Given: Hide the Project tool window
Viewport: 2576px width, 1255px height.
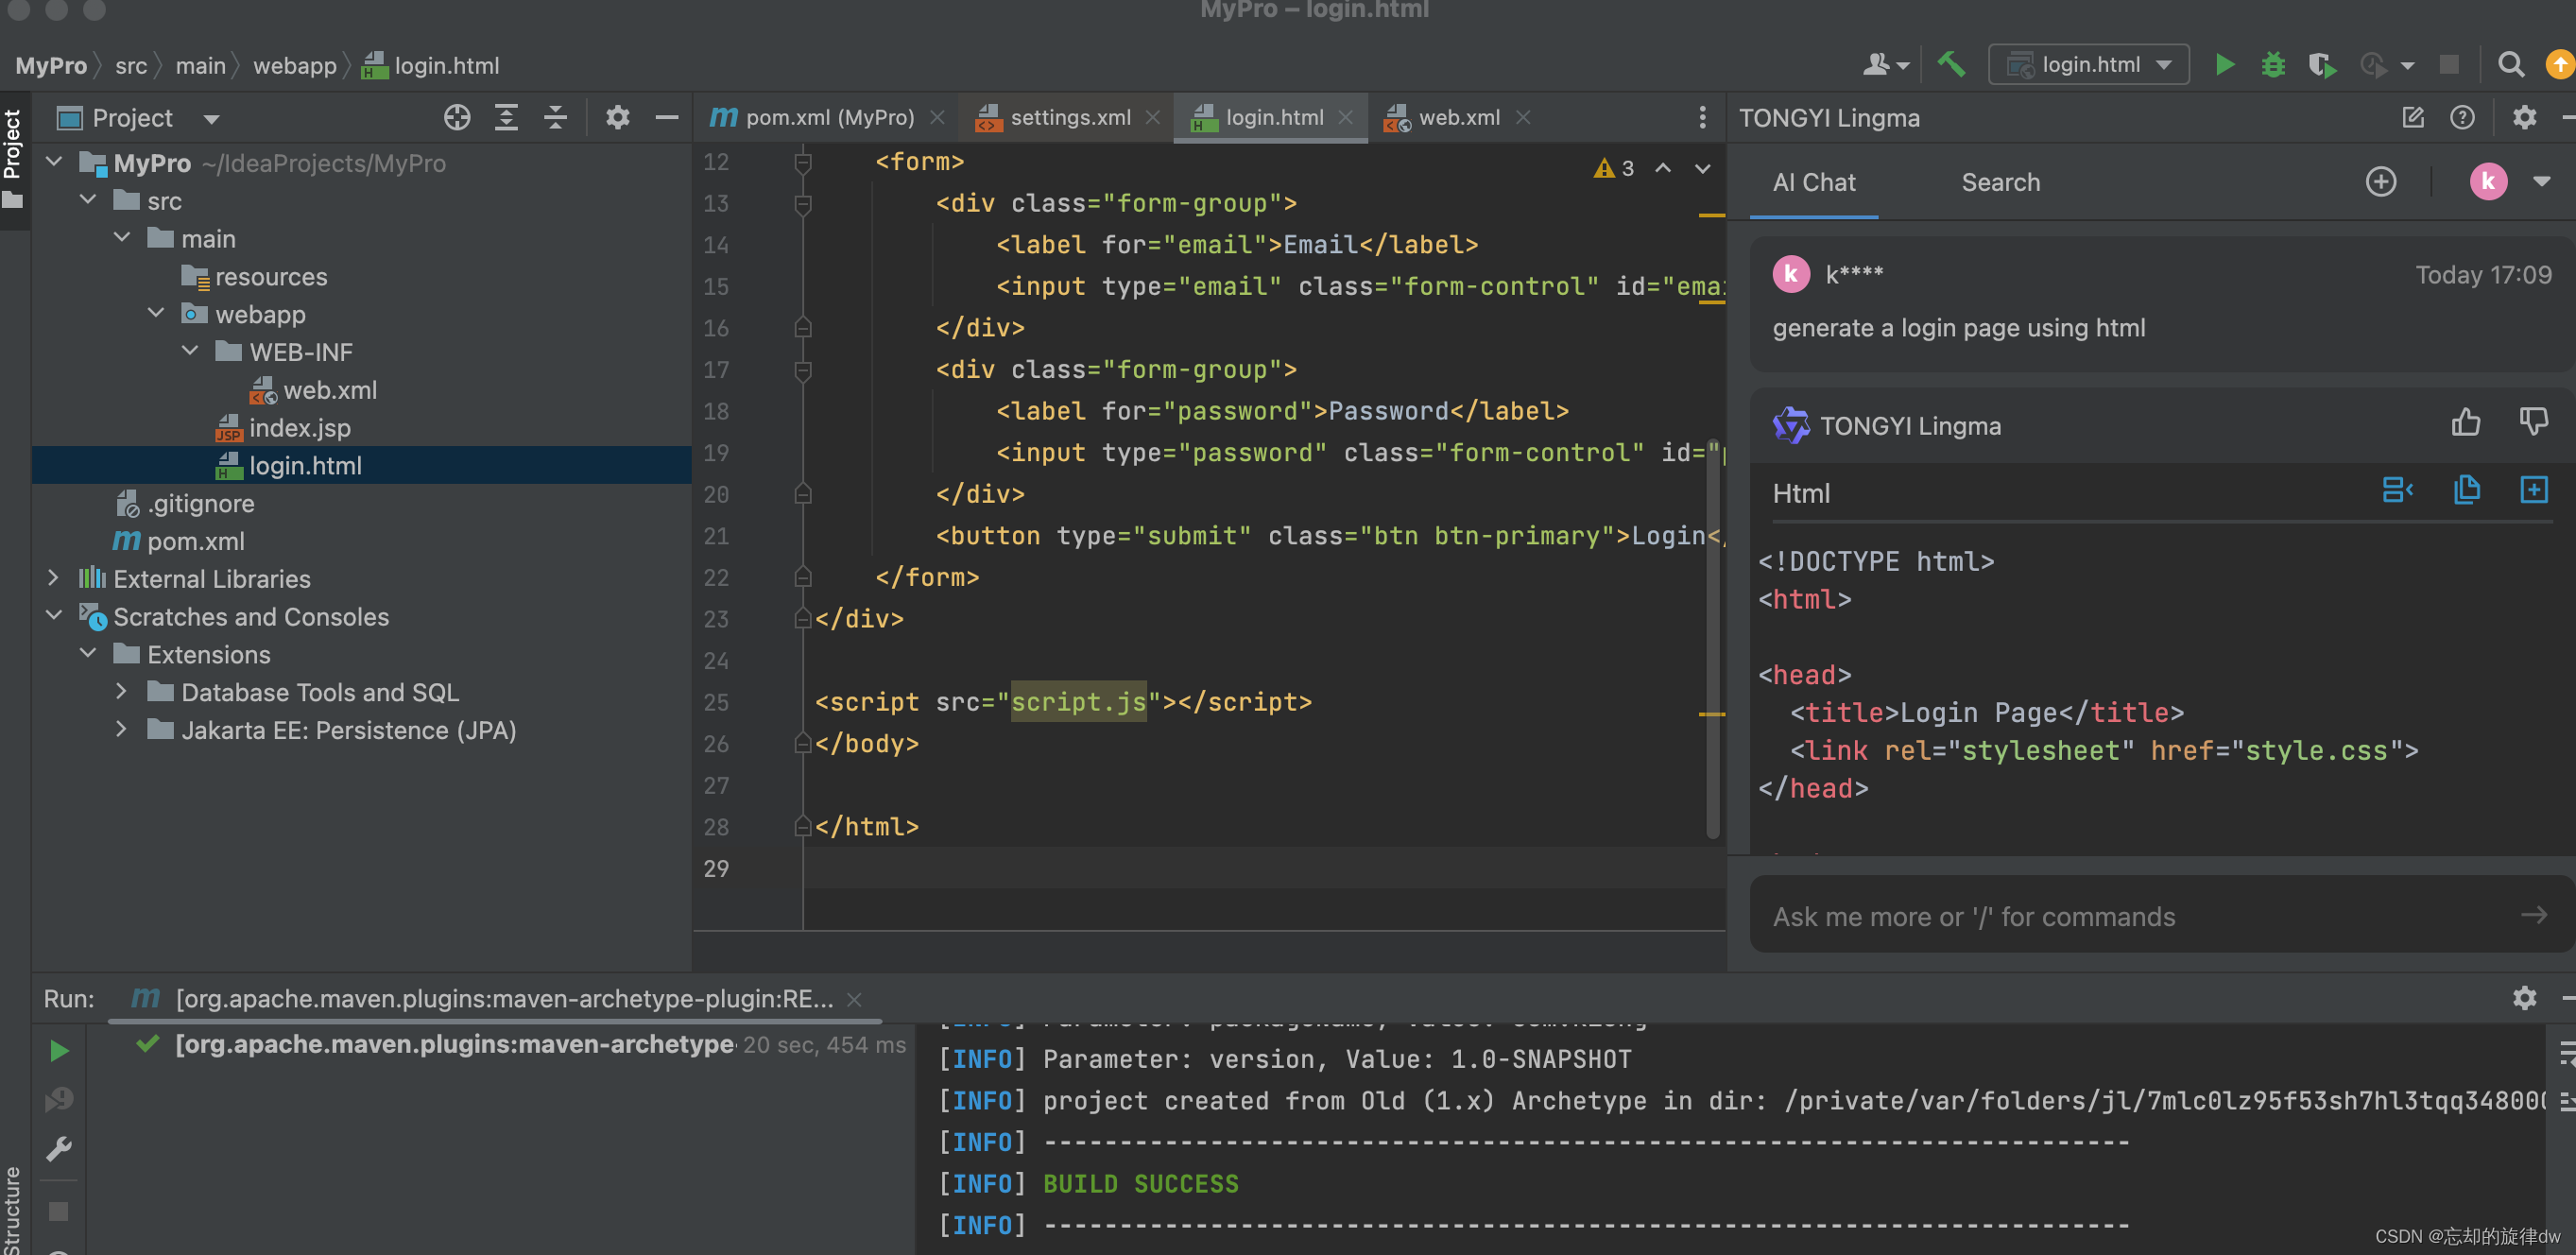Looking at the screenshot, I should tap(667, 118).
